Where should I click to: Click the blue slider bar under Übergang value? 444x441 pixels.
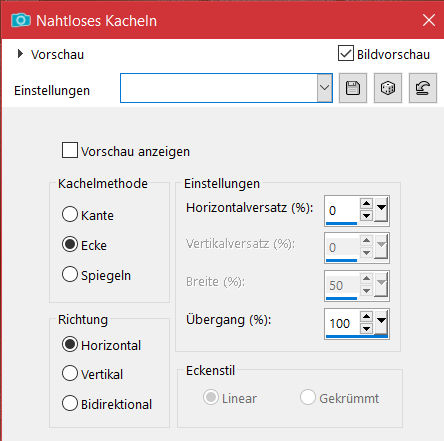357,337
